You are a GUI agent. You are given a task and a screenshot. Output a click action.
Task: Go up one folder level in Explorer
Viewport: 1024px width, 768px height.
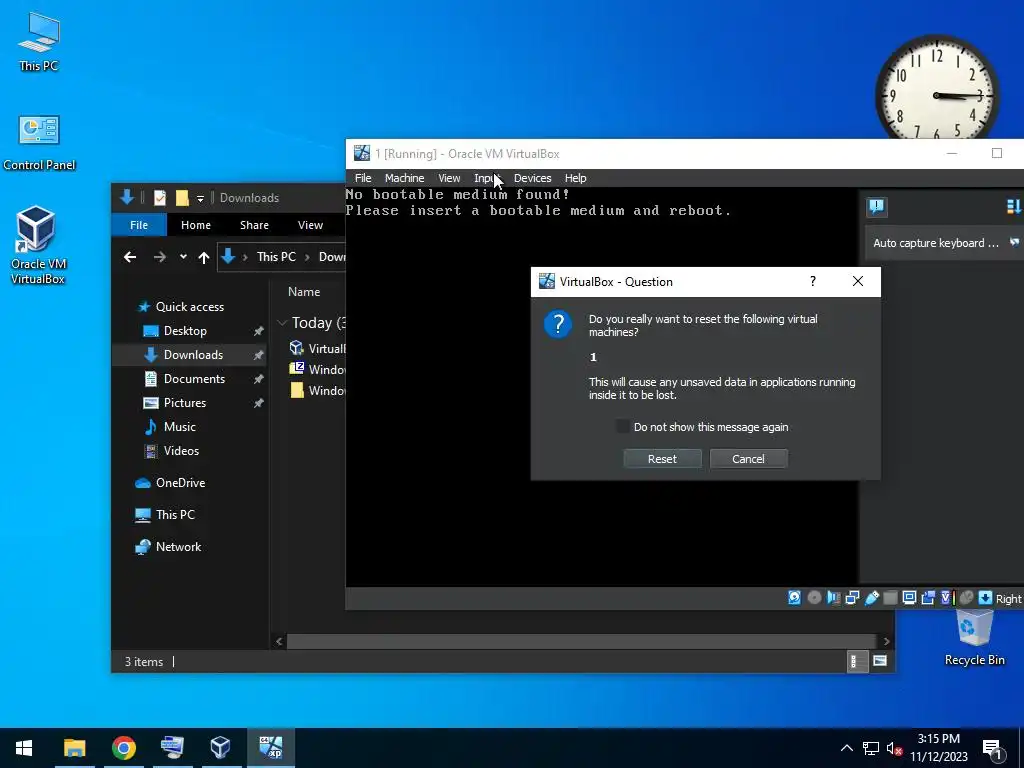204,257
